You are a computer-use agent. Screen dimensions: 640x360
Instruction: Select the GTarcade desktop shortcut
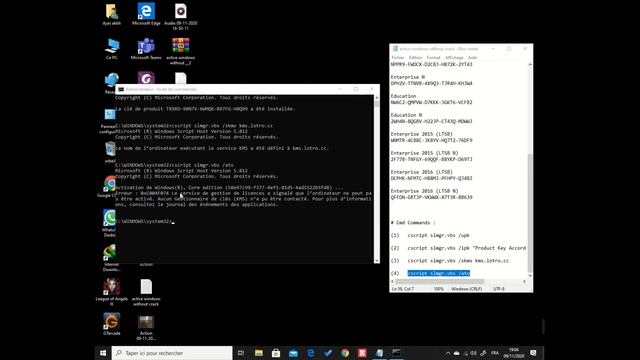(x=111, y=324)
